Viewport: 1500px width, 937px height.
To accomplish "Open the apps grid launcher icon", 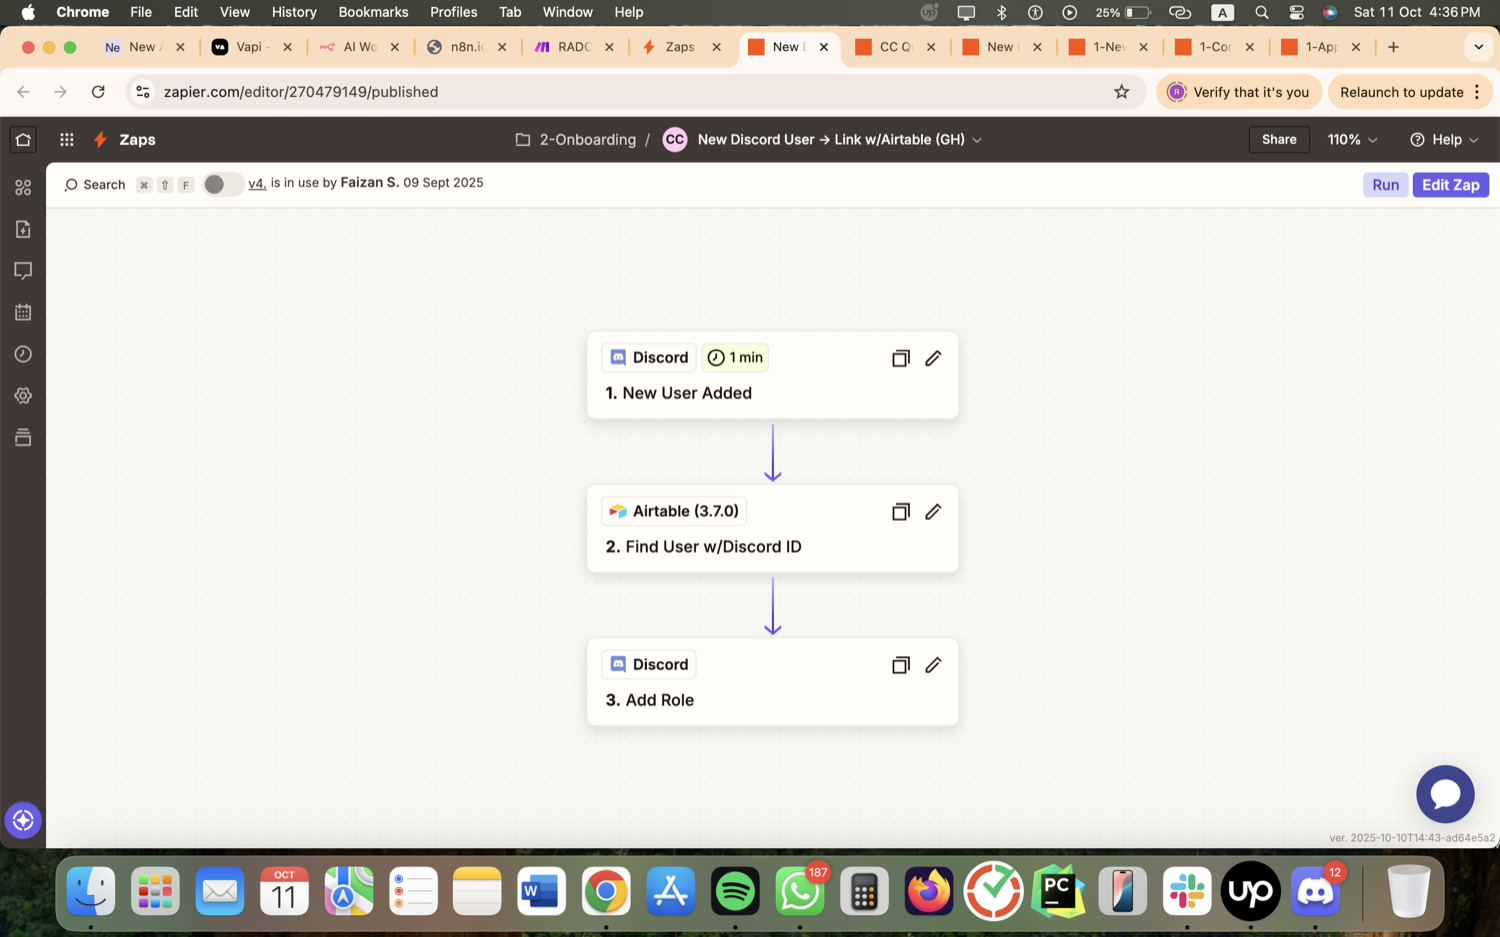I will click(x=67, y=140).
